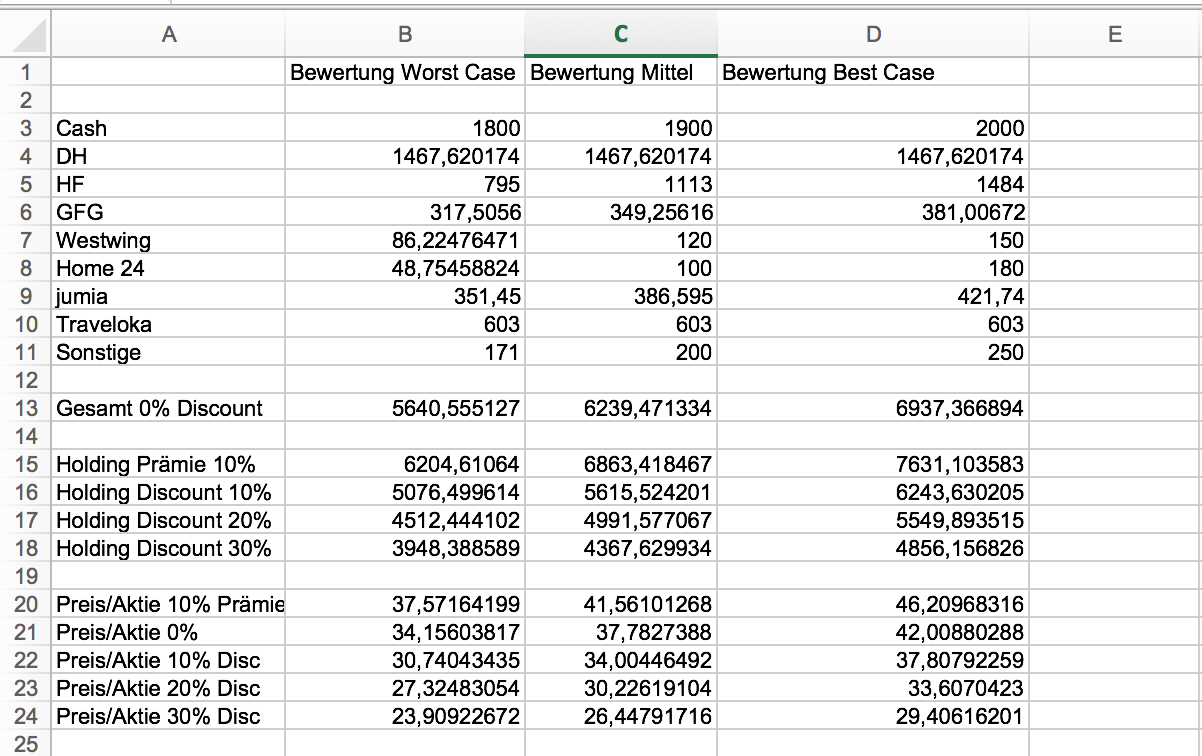
Task: Select the 'Traveloka' label cell
Action: [x=168, y=324]
